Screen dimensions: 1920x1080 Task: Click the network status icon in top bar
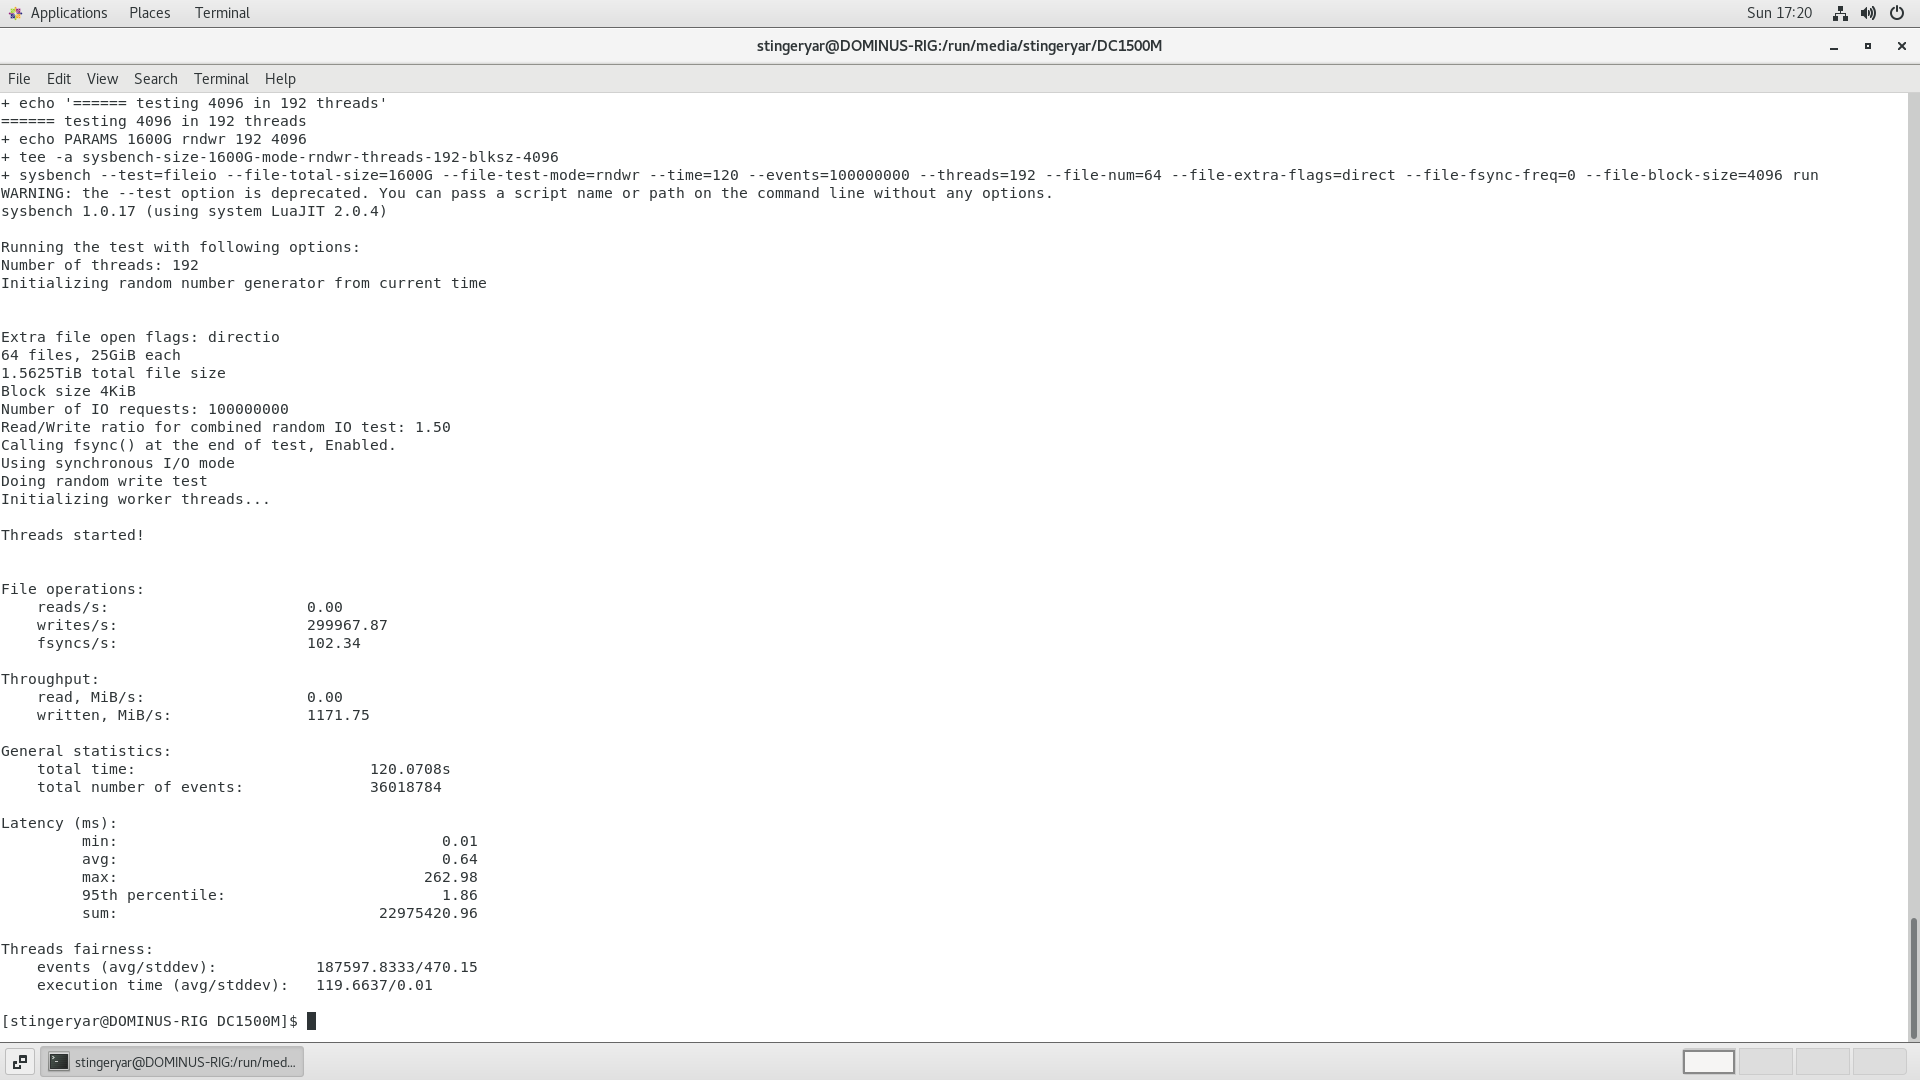point(1840,13)
